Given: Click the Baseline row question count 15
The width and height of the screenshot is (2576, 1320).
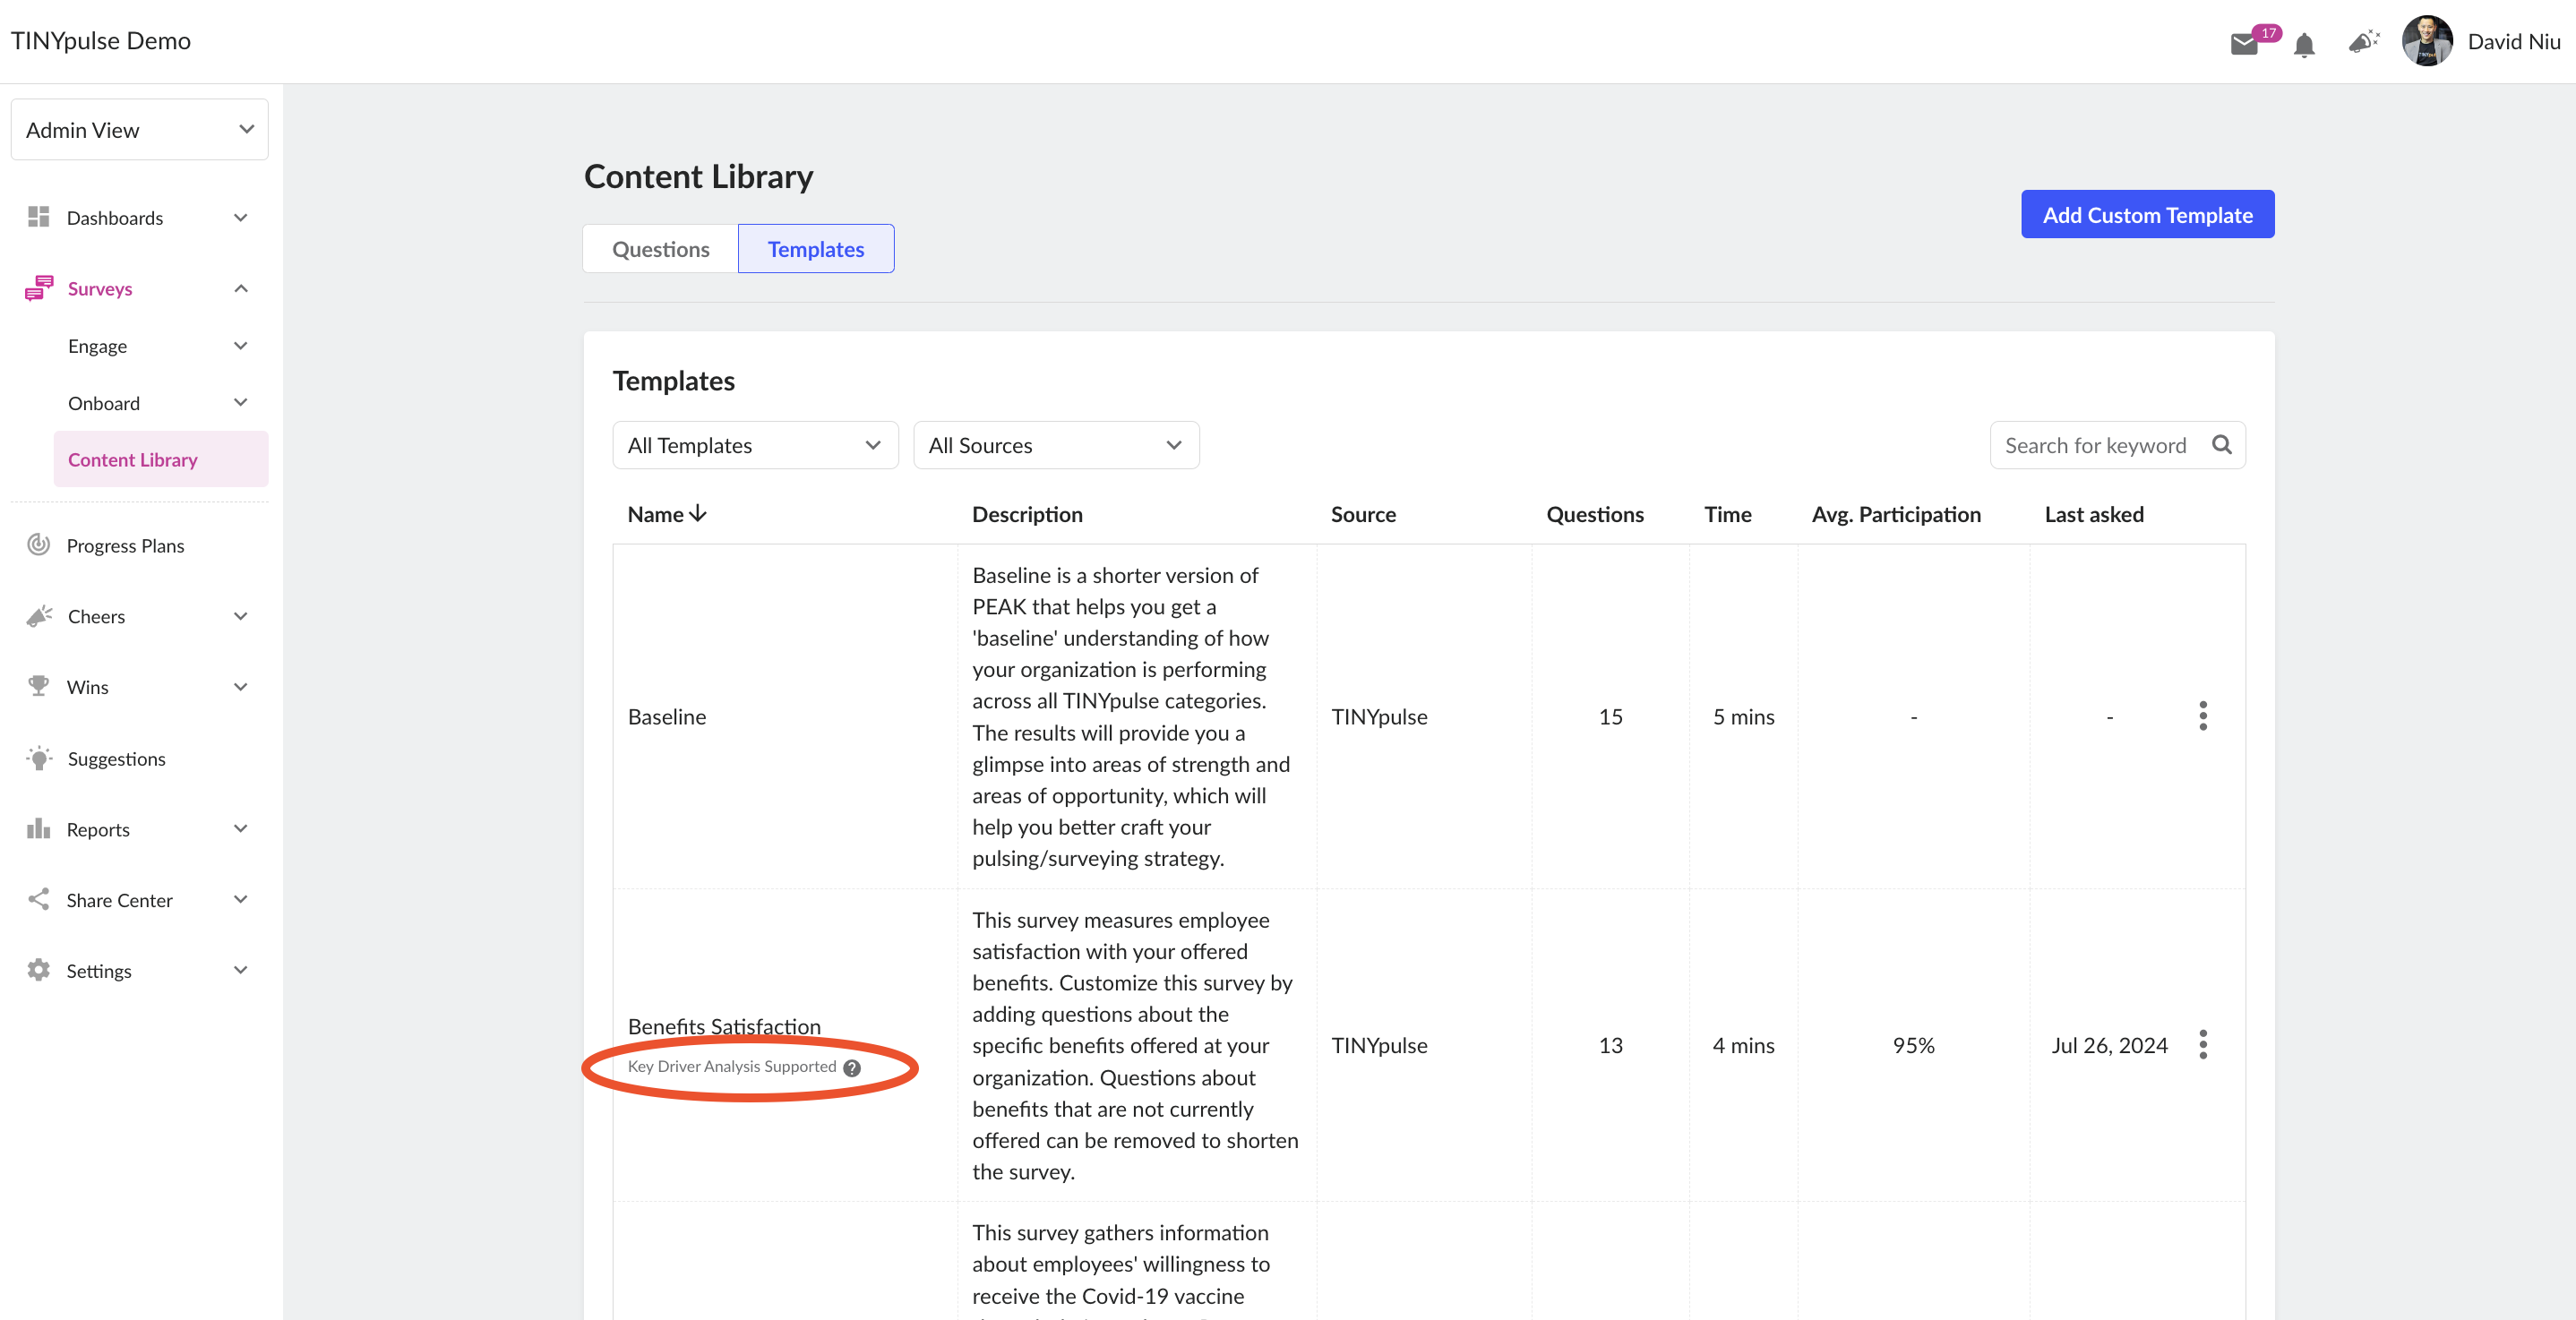Looking at the screenshot, I should click(1611, 717).
